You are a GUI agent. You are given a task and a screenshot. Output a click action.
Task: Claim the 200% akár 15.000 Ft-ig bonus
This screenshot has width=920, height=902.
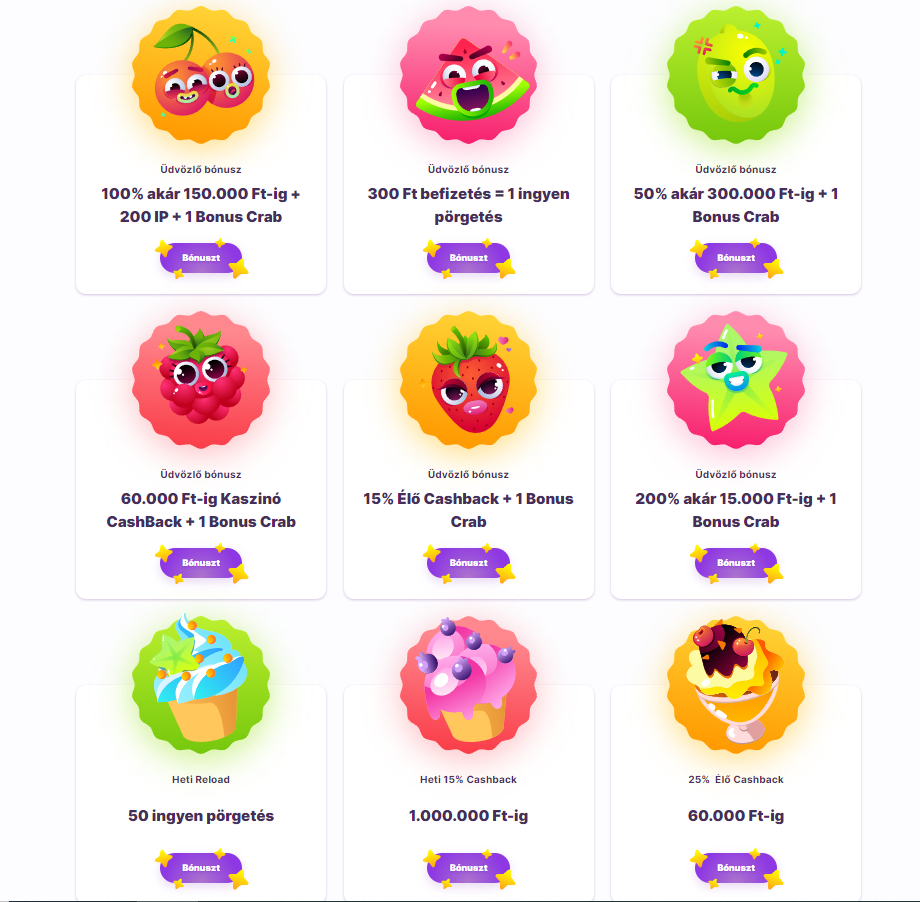click(x=736, y=563)
